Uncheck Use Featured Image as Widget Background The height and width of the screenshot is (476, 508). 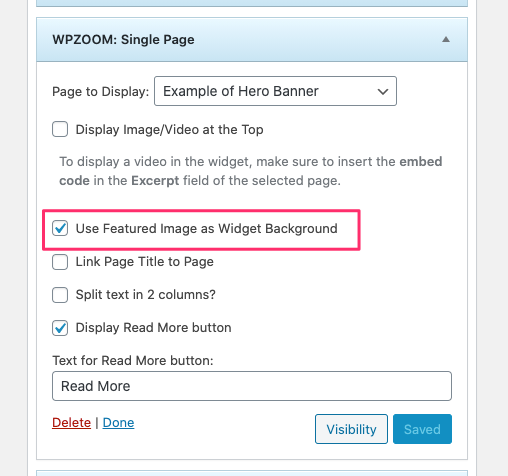60,228
